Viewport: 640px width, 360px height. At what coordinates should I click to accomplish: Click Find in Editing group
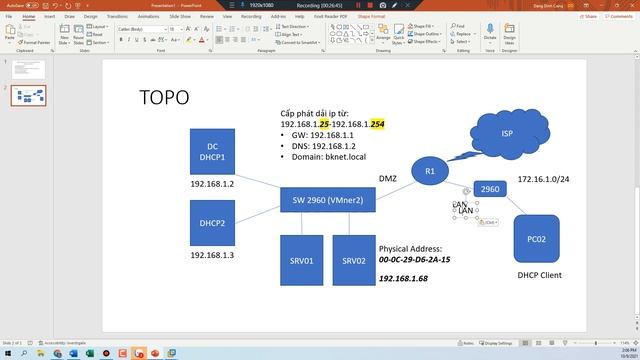(458, 26)
